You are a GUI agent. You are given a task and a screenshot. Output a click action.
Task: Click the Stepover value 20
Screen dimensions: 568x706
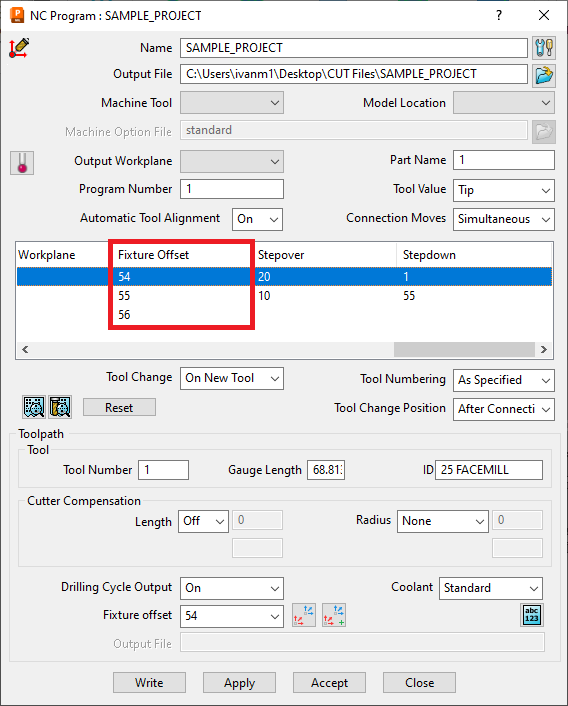(x=264, y=276)
